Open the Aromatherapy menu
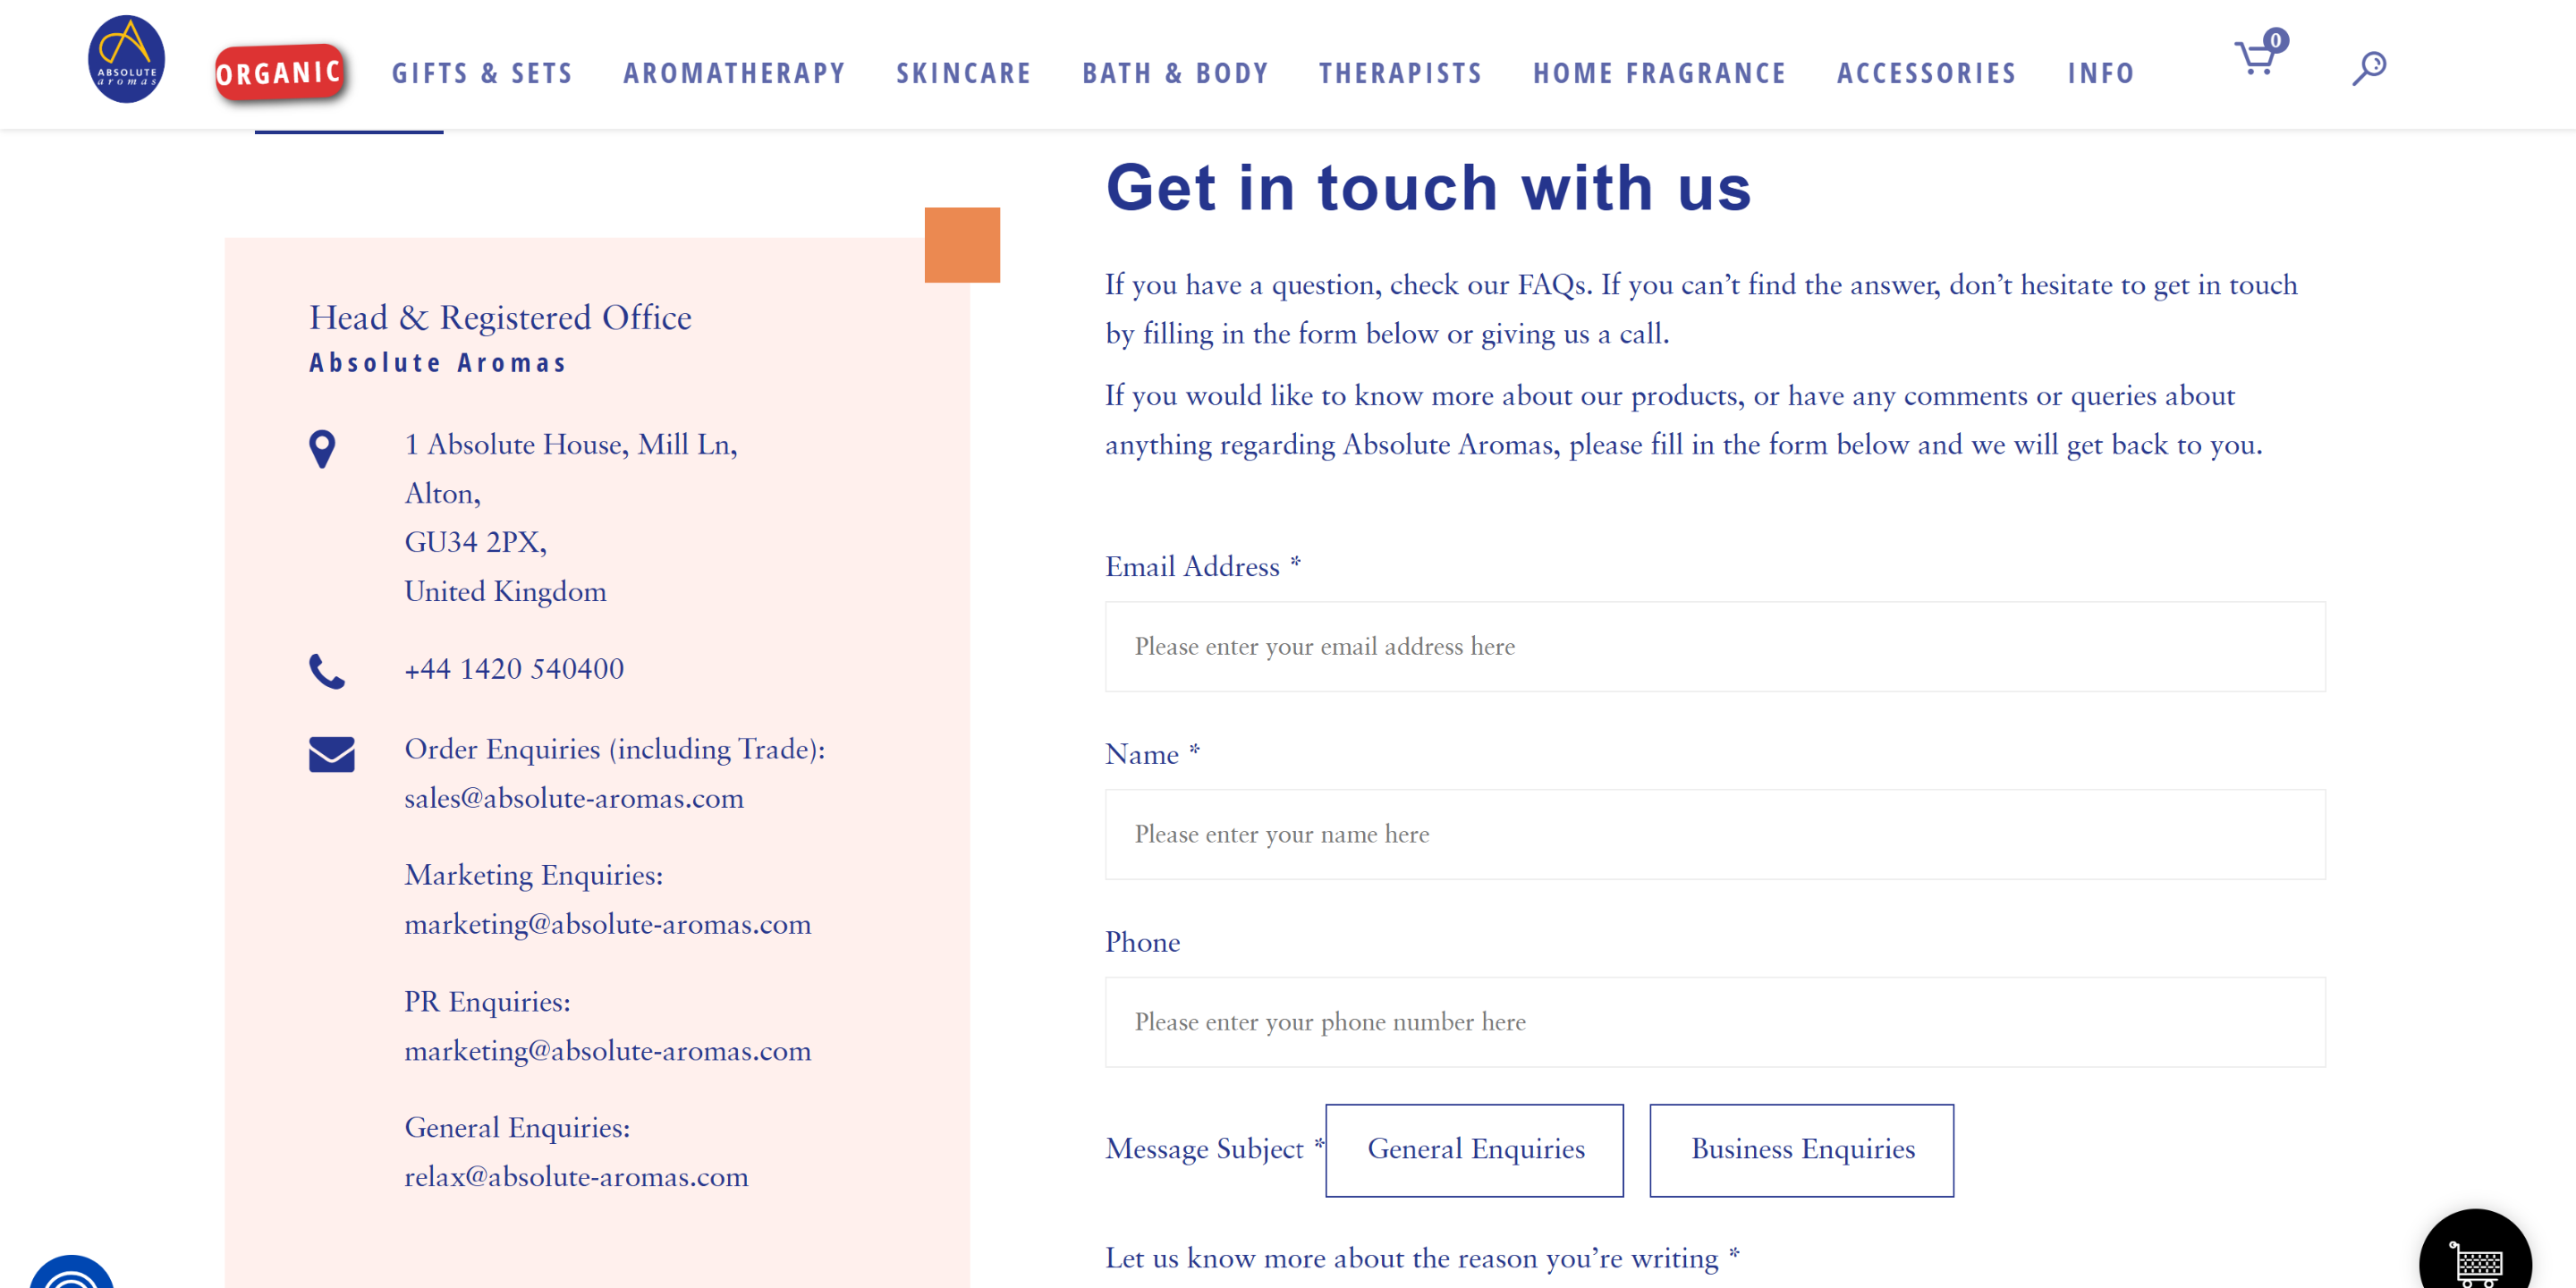This screenshot has height=1288, width=2576. pos(734,73)
